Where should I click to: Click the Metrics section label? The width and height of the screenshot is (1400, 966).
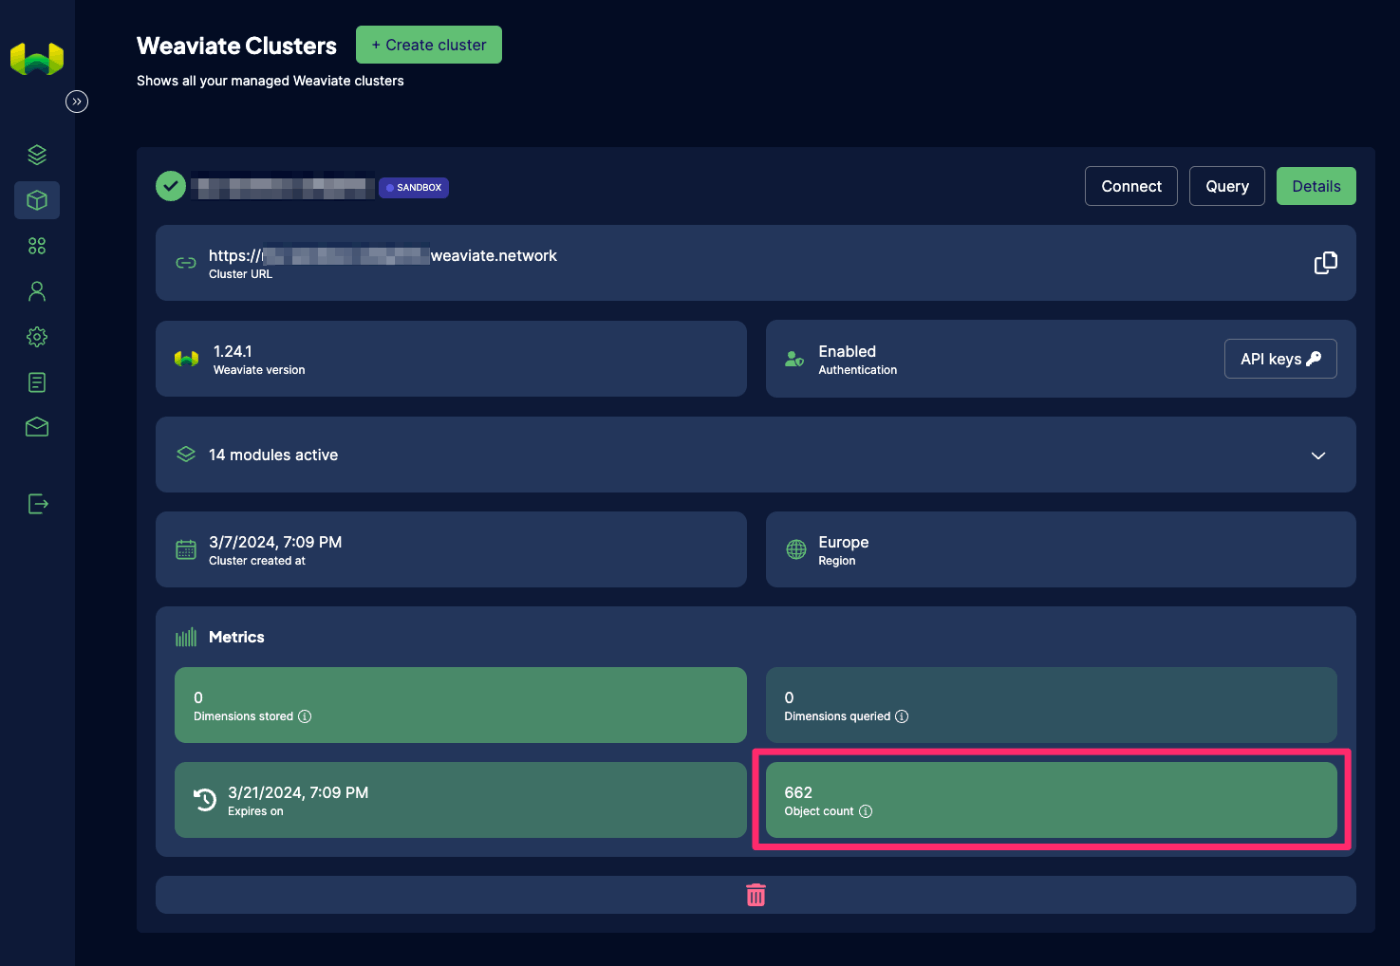[237, 637]
